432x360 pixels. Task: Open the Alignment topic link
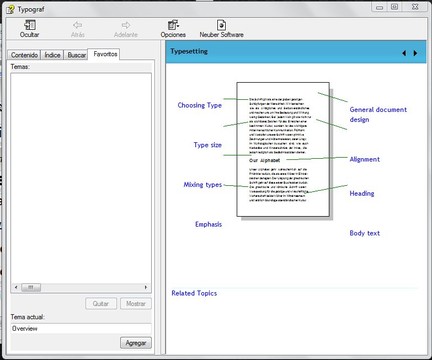[x=364, y=159]
